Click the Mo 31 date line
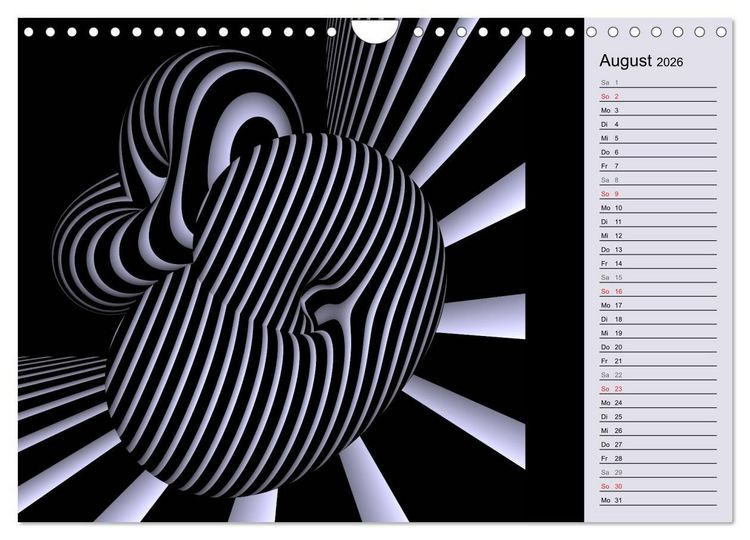Viewport: 750px width, 540px height. 658,500
